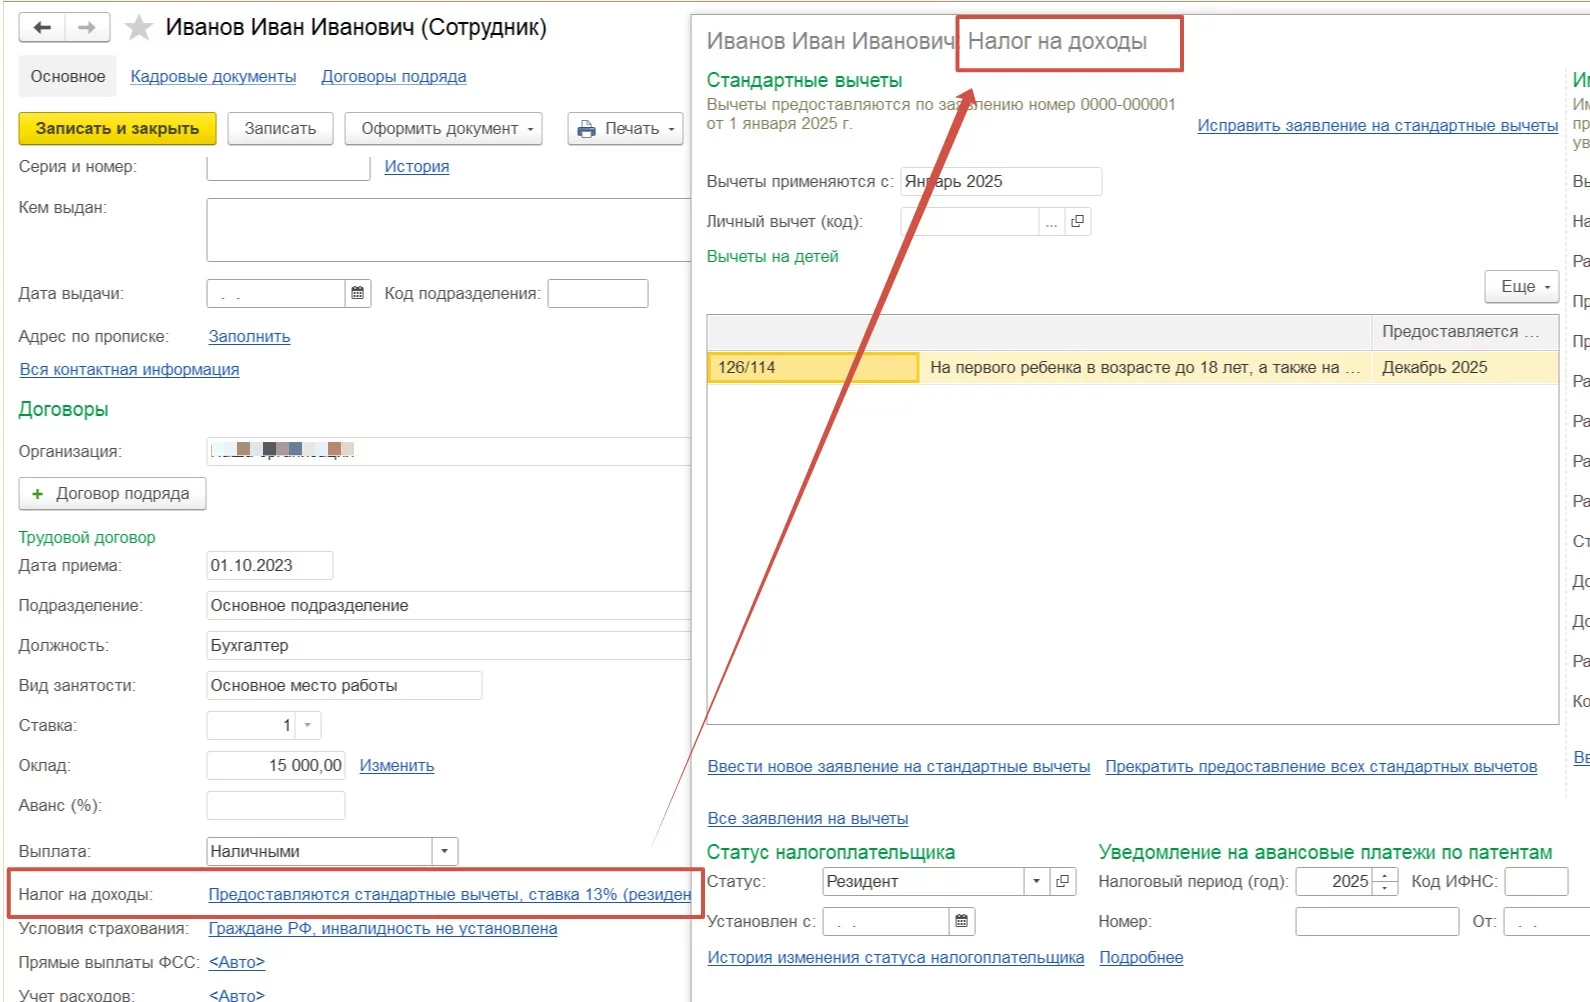Screen dimensions: 1590x1002
Task: Switch to Договоры подряда tab
Action: pyautogui.click(x=393, y=76)
